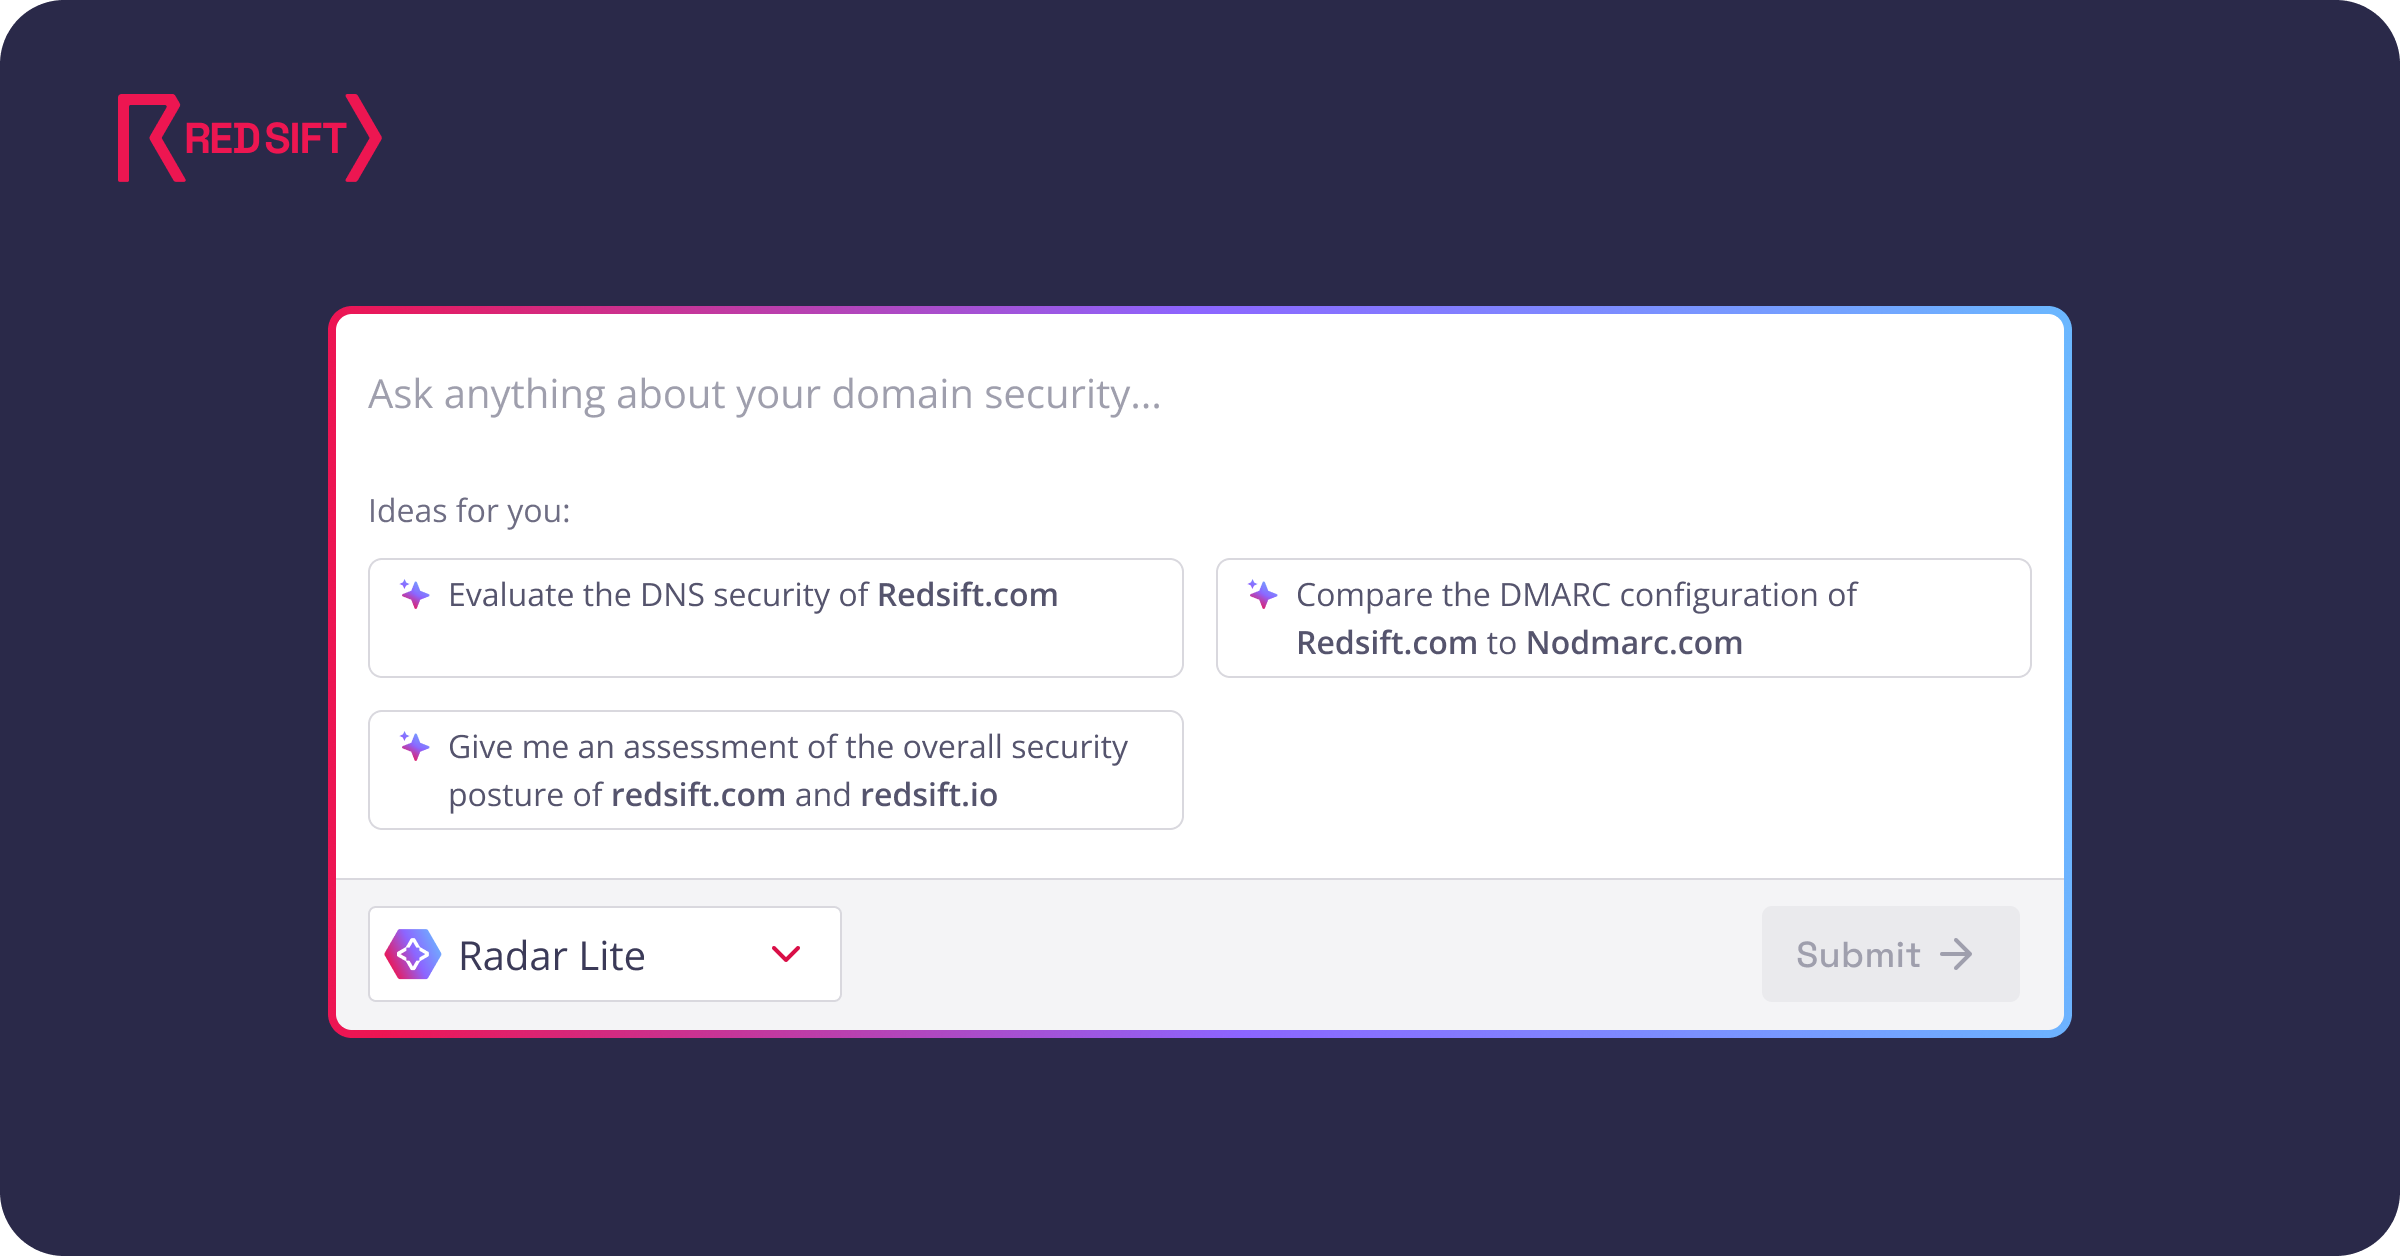
Task: Click the "Radar Lite" label text
Action: [x=551, y=956]
